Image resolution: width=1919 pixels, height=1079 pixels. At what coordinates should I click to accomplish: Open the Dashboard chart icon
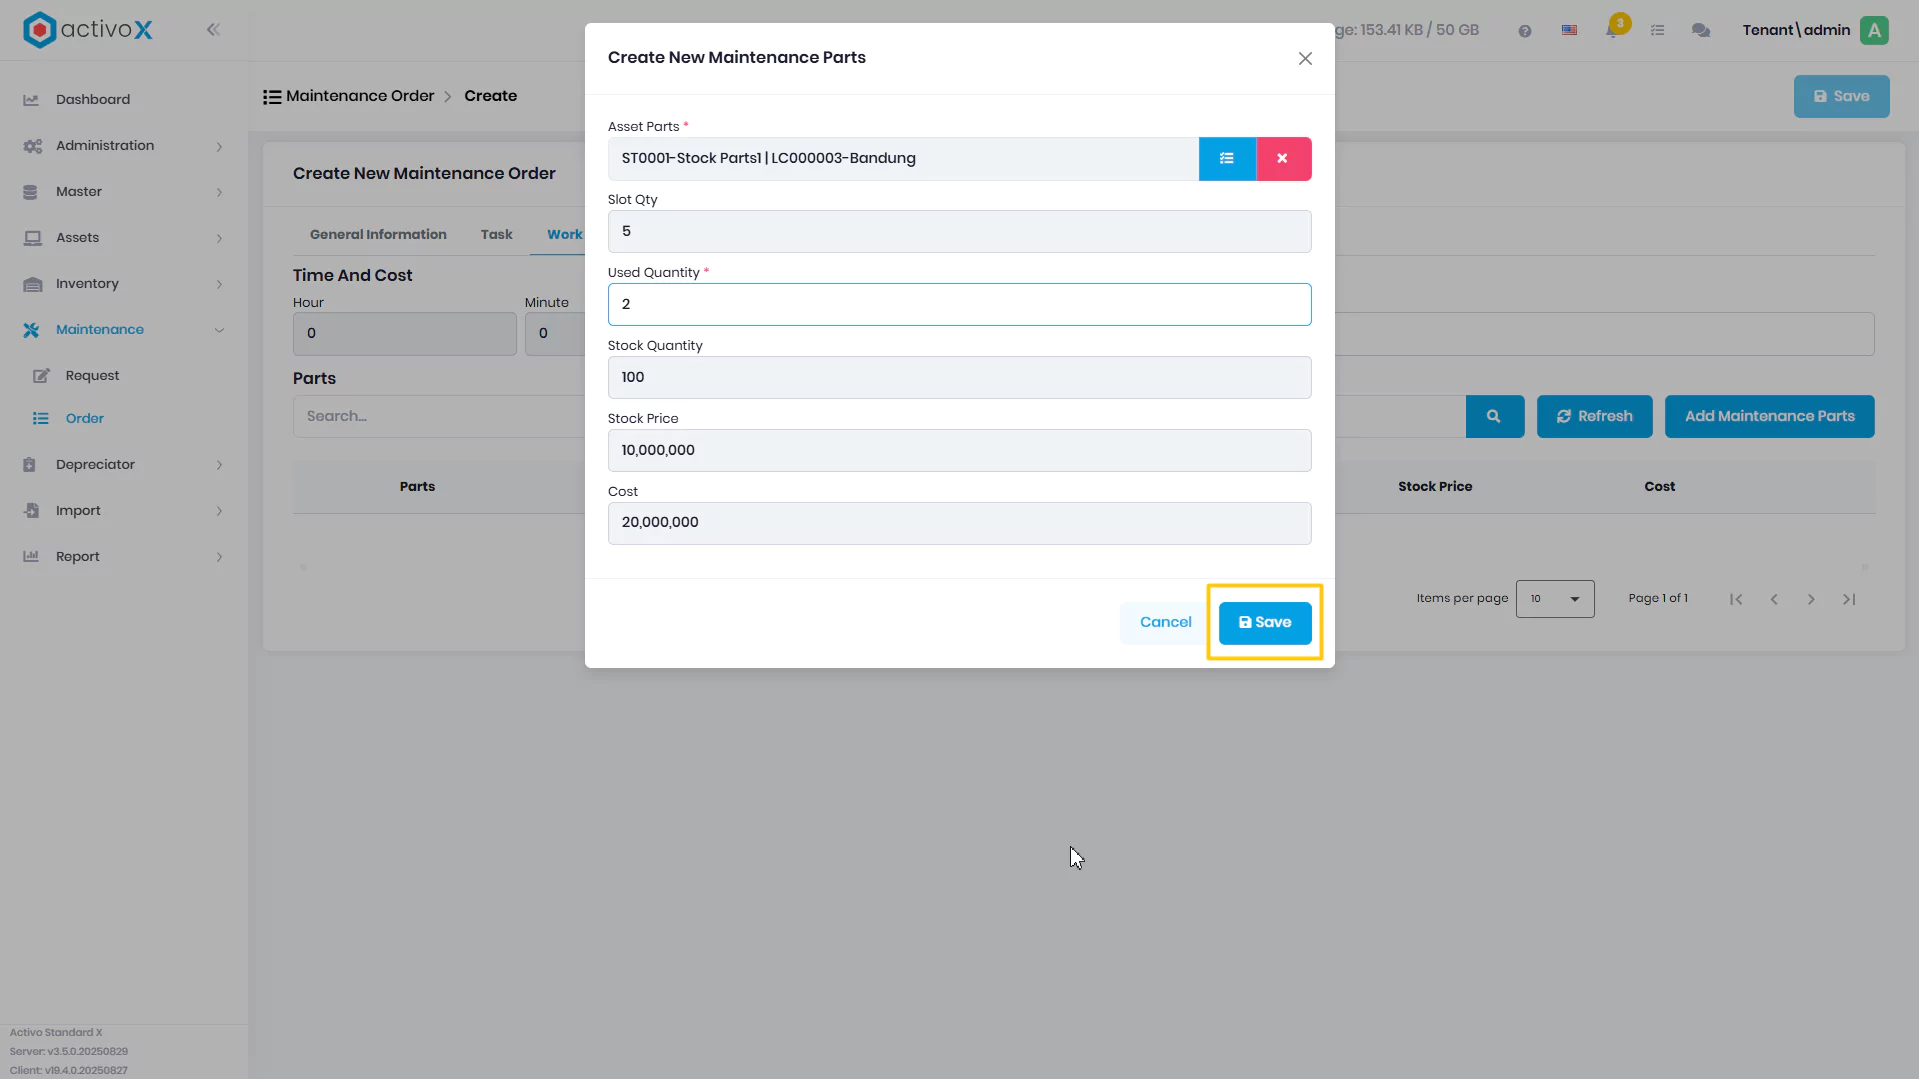point(31,100)
